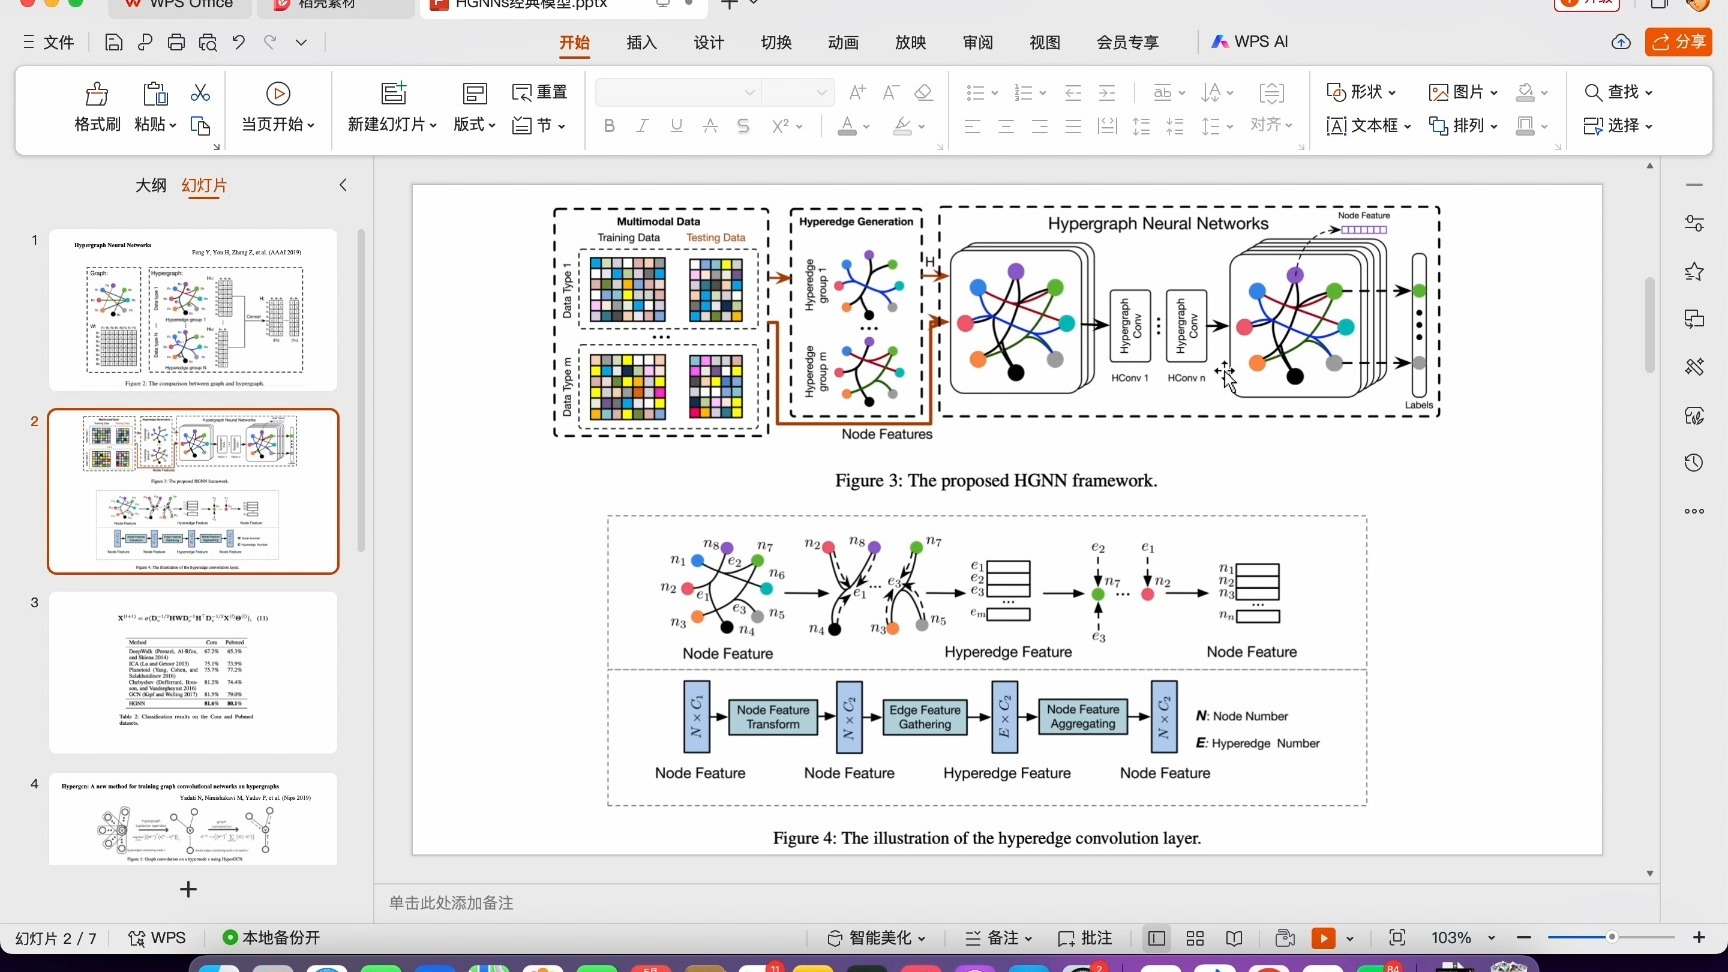Switch to the Outline pane tab

tap(151, 185)
